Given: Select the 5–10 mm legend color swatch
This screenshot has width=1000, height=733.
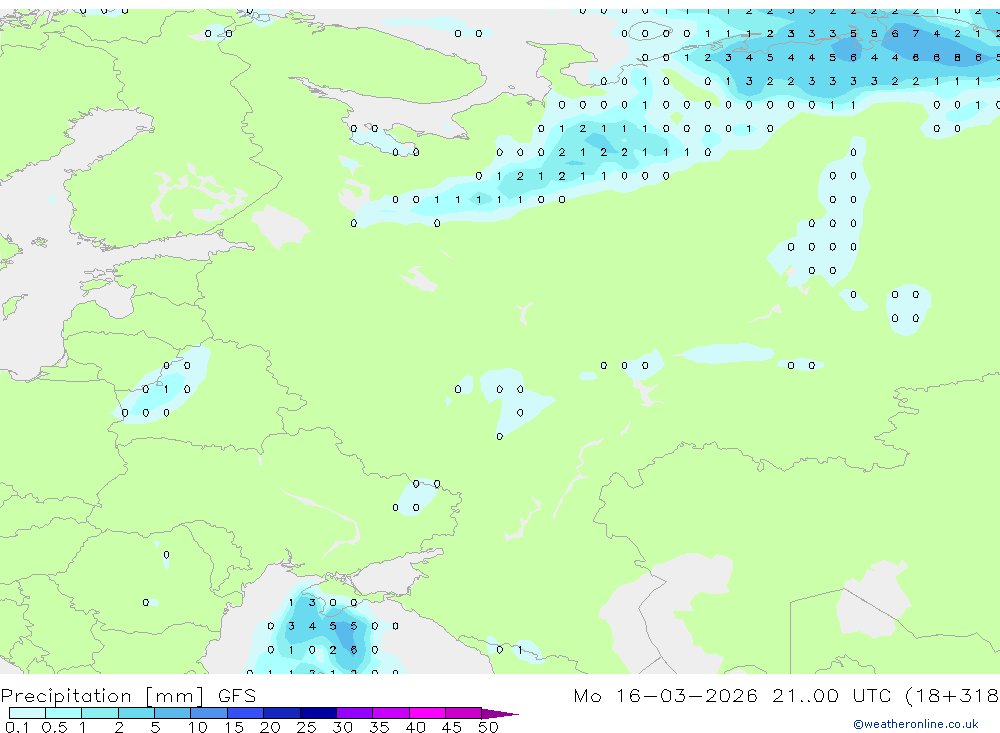Looking at the screenshot, I should [173, 713].
